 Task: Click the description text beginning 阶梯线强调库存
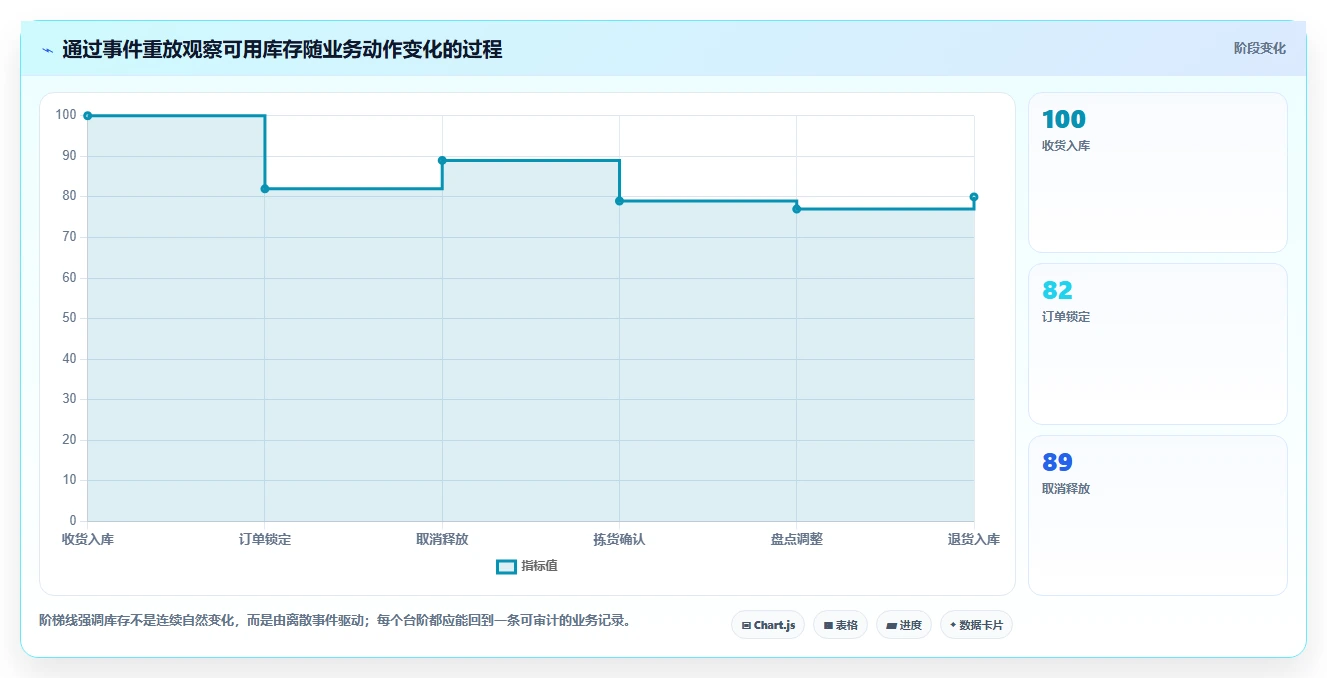[335, 620]
